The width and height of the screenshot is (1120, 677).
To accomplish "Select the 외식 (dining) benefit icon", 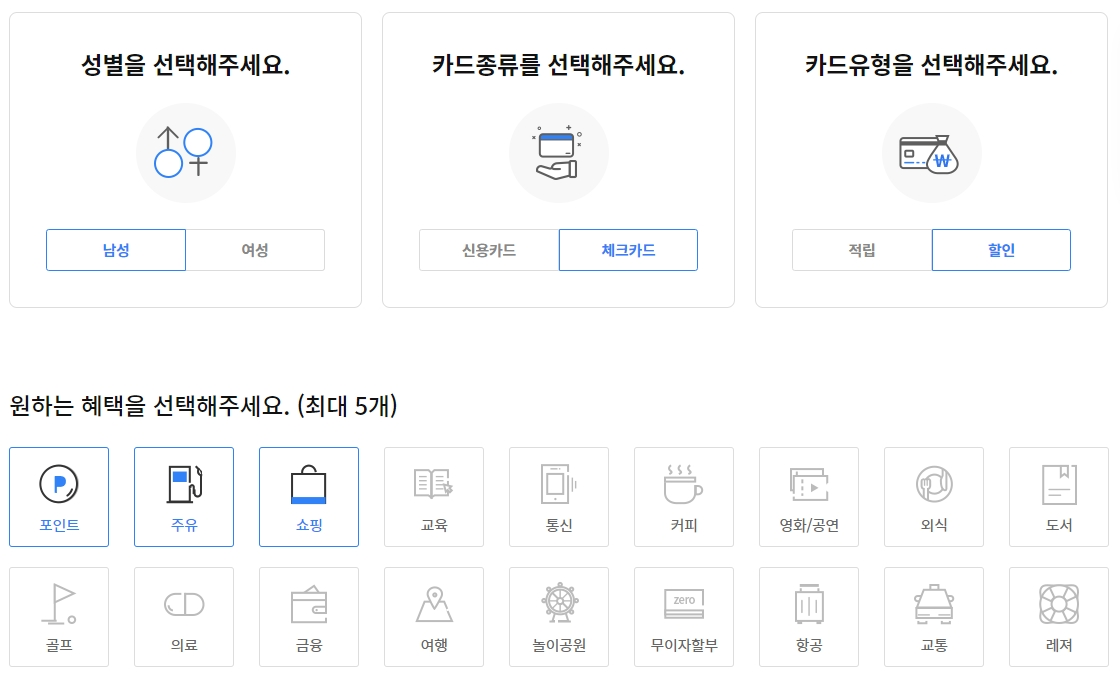I will tap(934, 497).
